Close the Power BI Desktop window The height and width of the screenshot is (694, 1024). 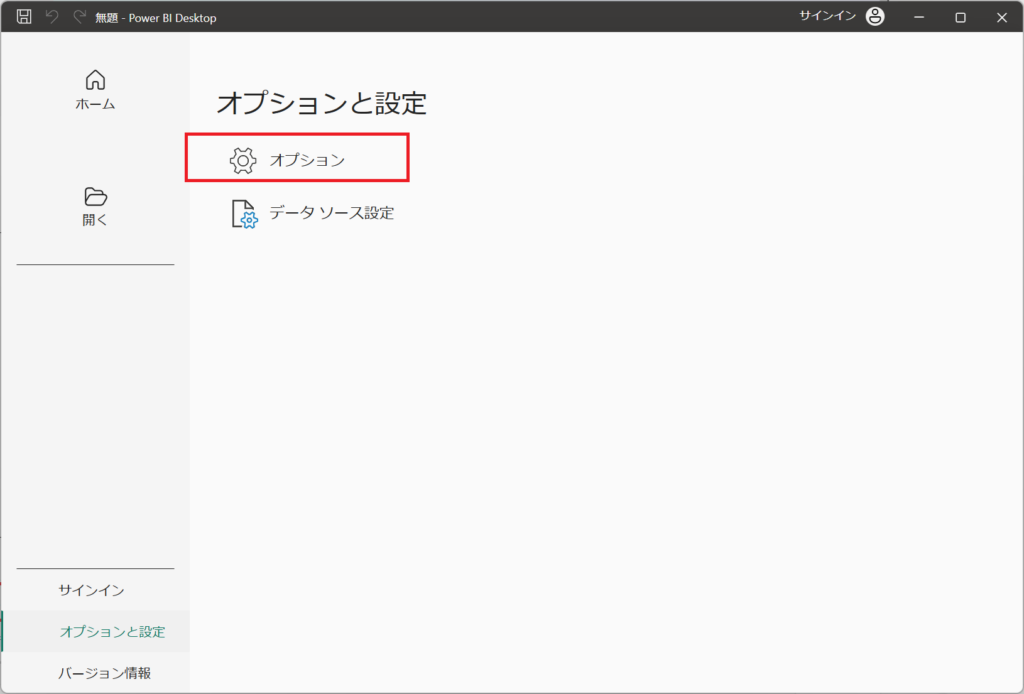tap(1001, 17)
